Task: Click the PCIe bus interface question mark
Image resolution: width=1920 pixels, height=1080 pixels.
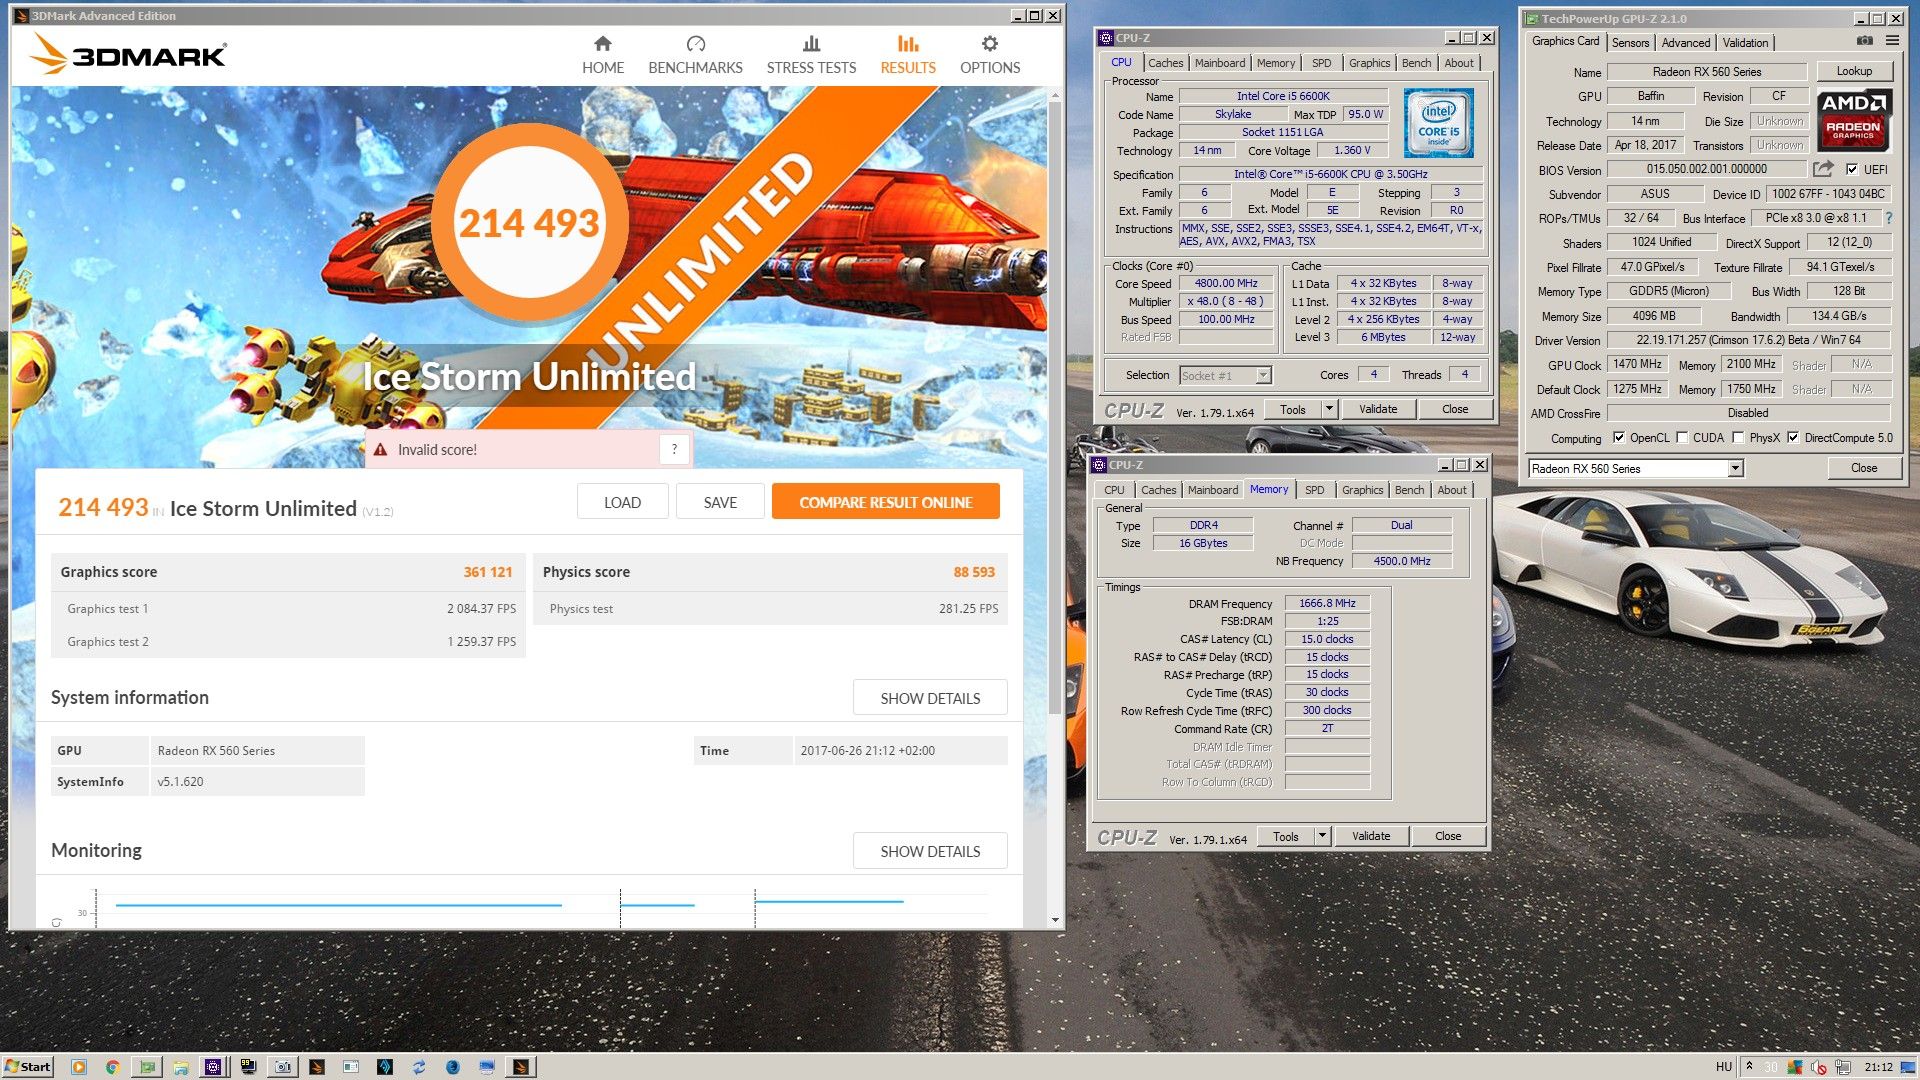Action: [x=1888, y=218]
